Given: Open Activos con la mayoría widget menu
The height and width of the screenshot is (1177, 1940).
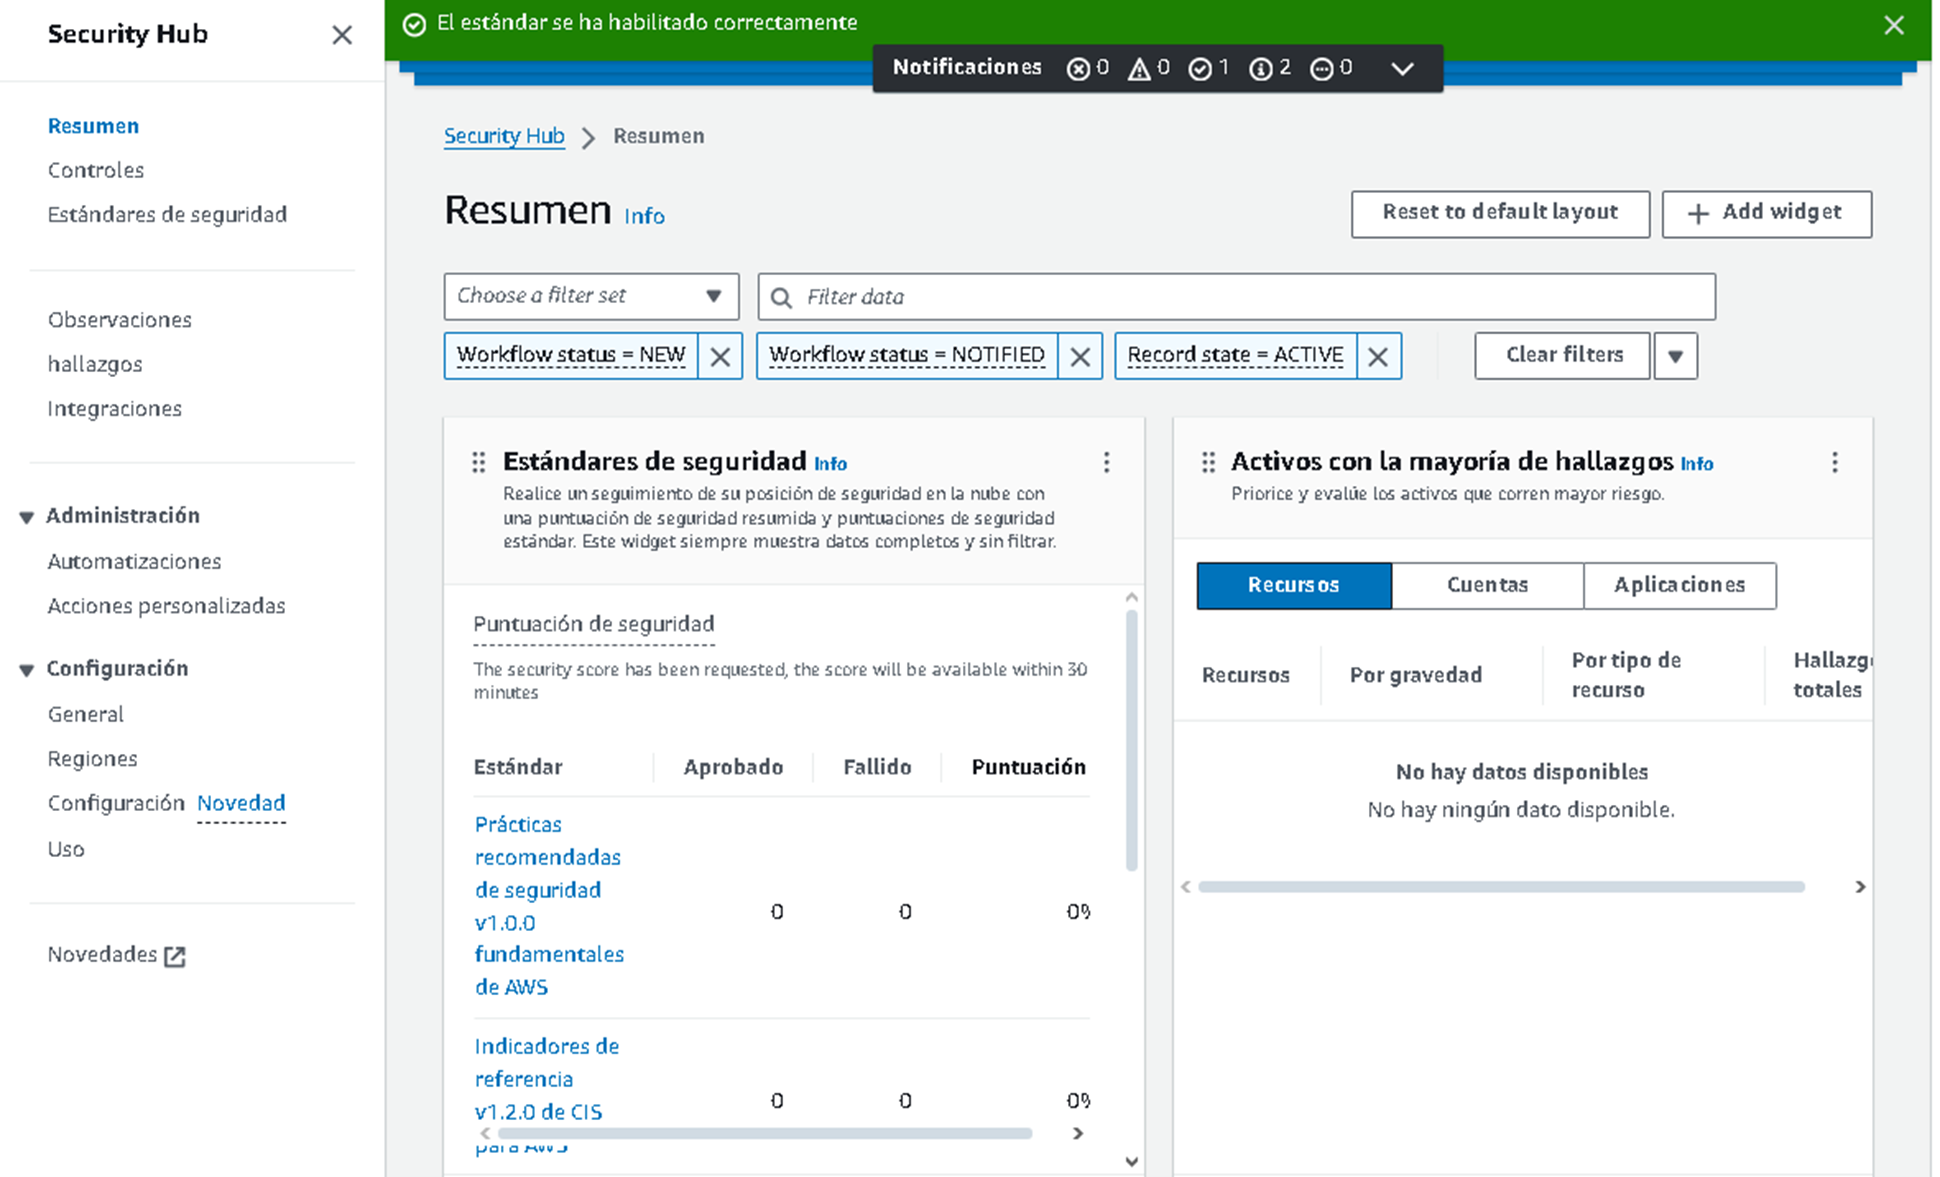Looking at the screenshot, I should click(x=1834, y=462).
